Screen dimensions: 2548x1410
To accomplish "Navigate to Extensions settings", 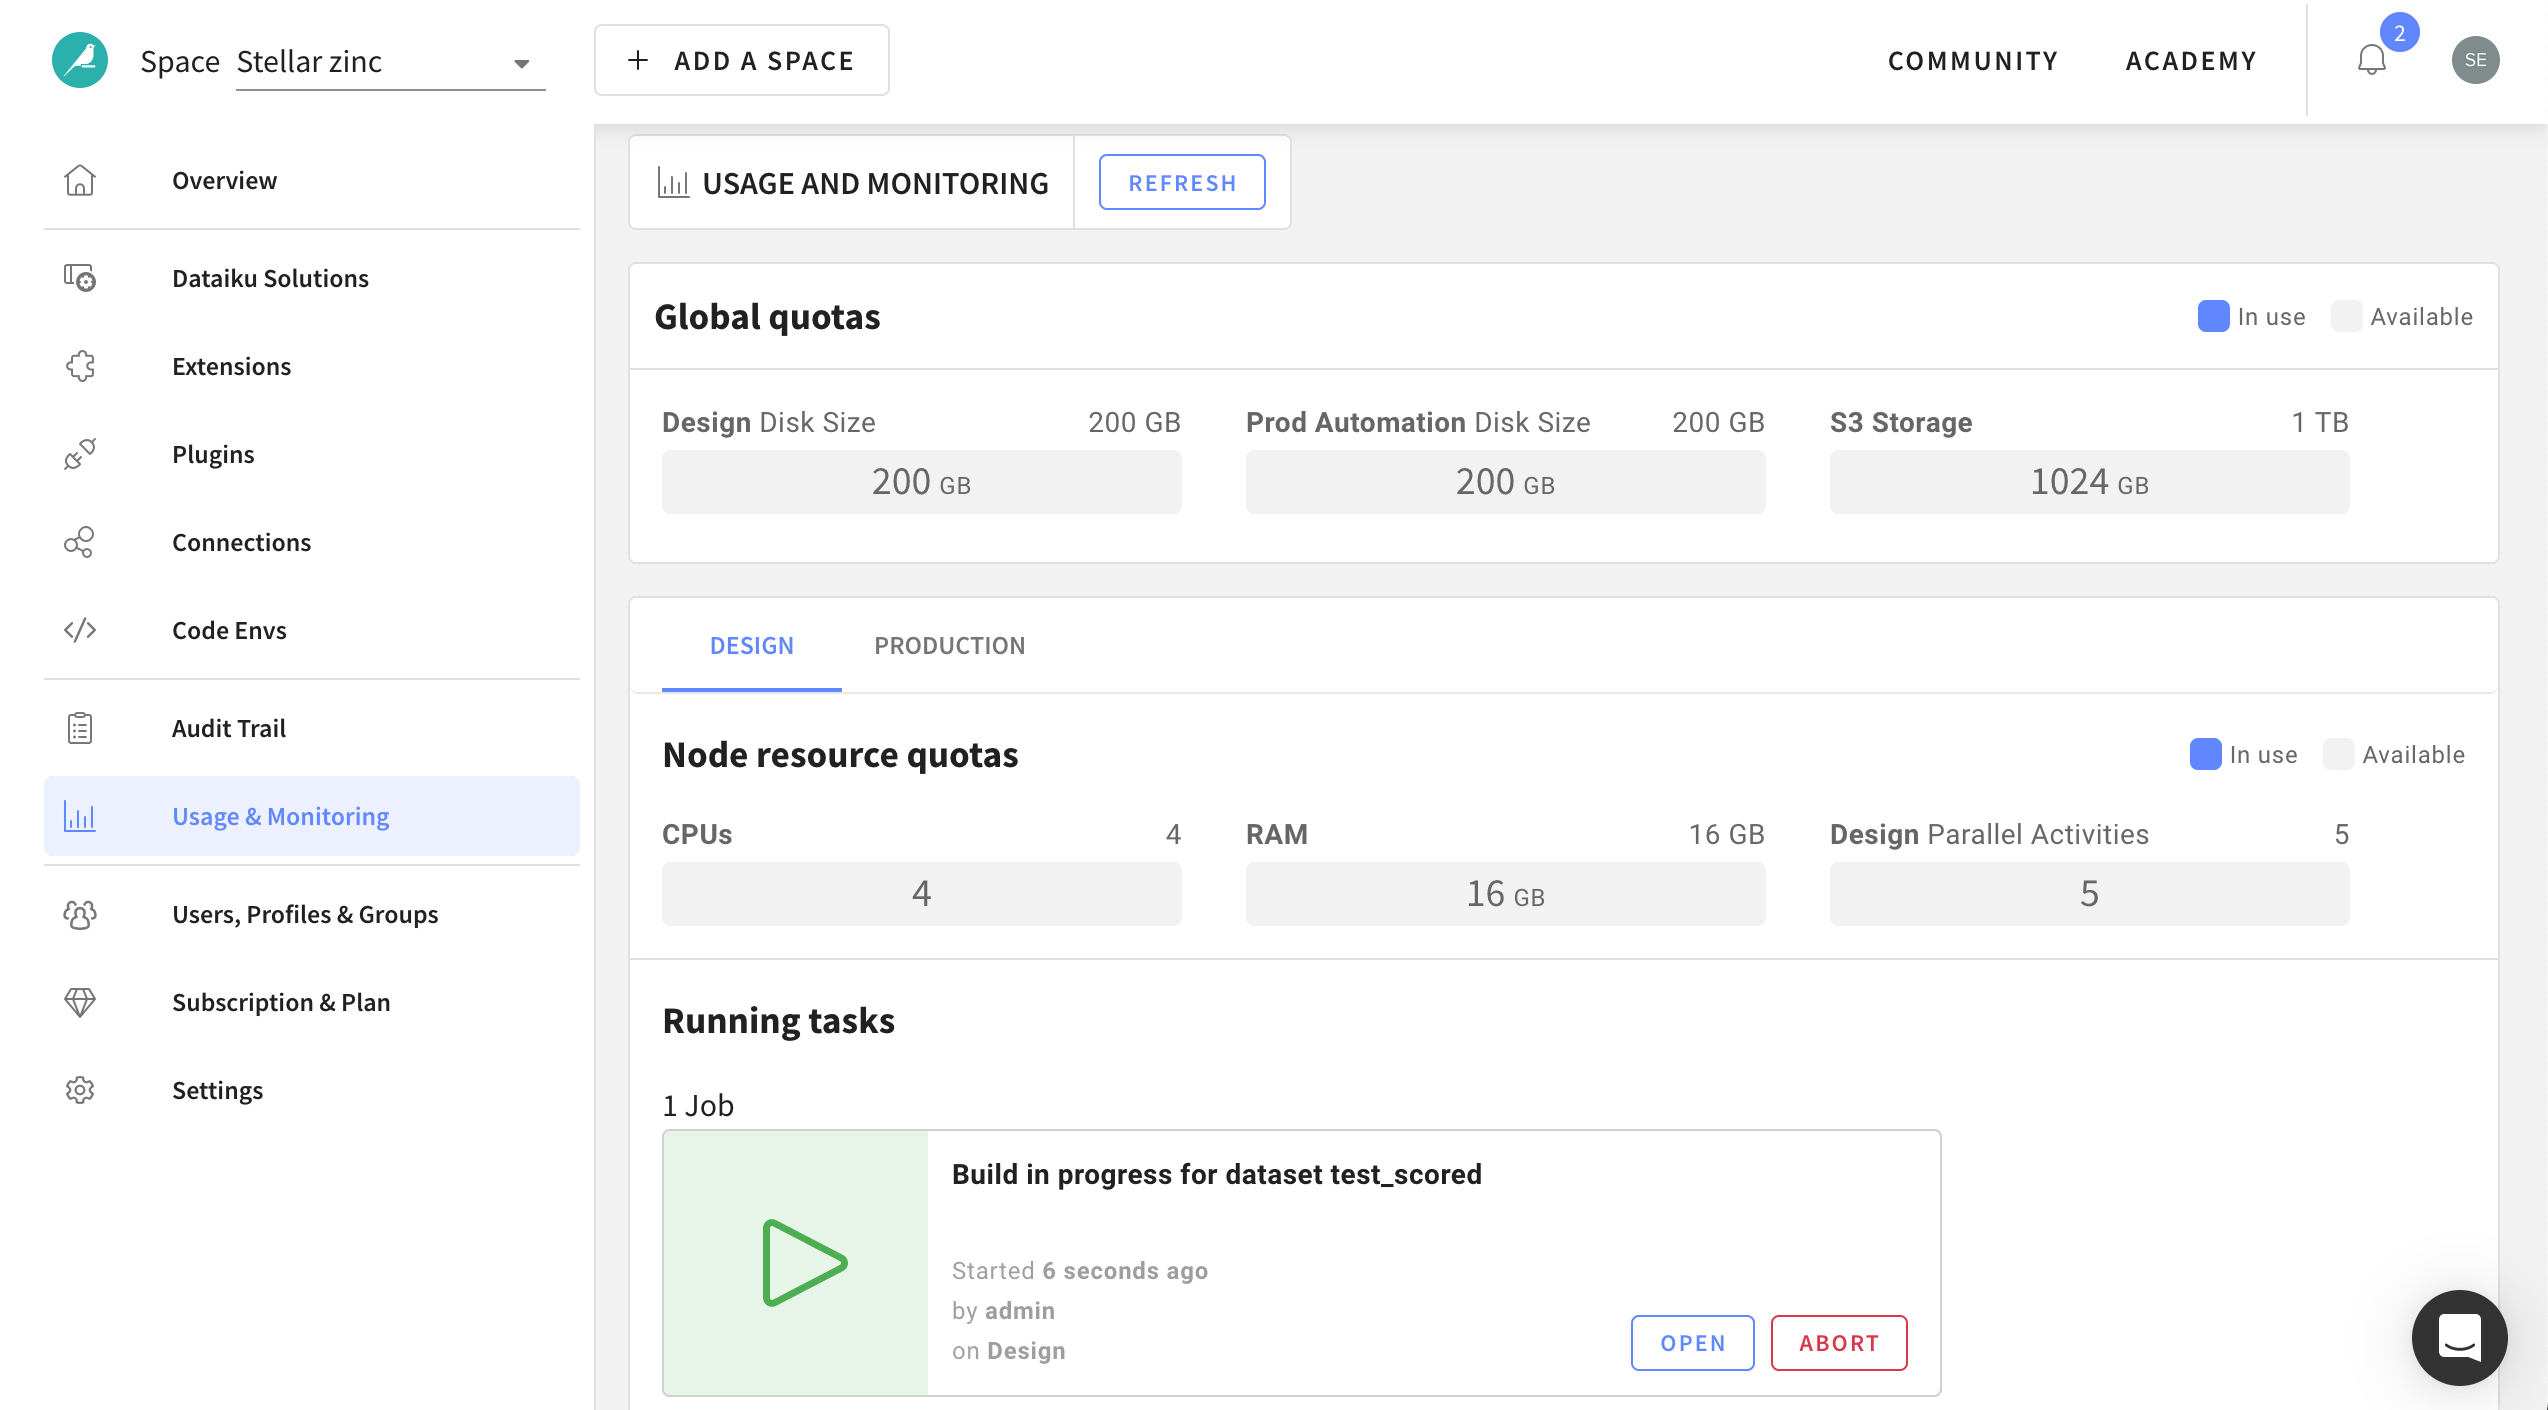I will [231, 365].
